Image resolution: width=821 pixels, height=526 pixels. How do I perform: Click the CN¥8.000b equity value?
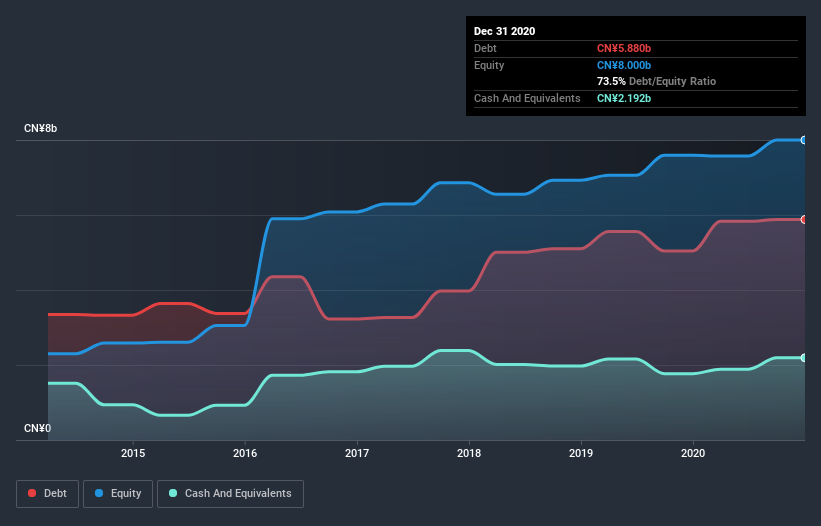(x=624, y=65)
